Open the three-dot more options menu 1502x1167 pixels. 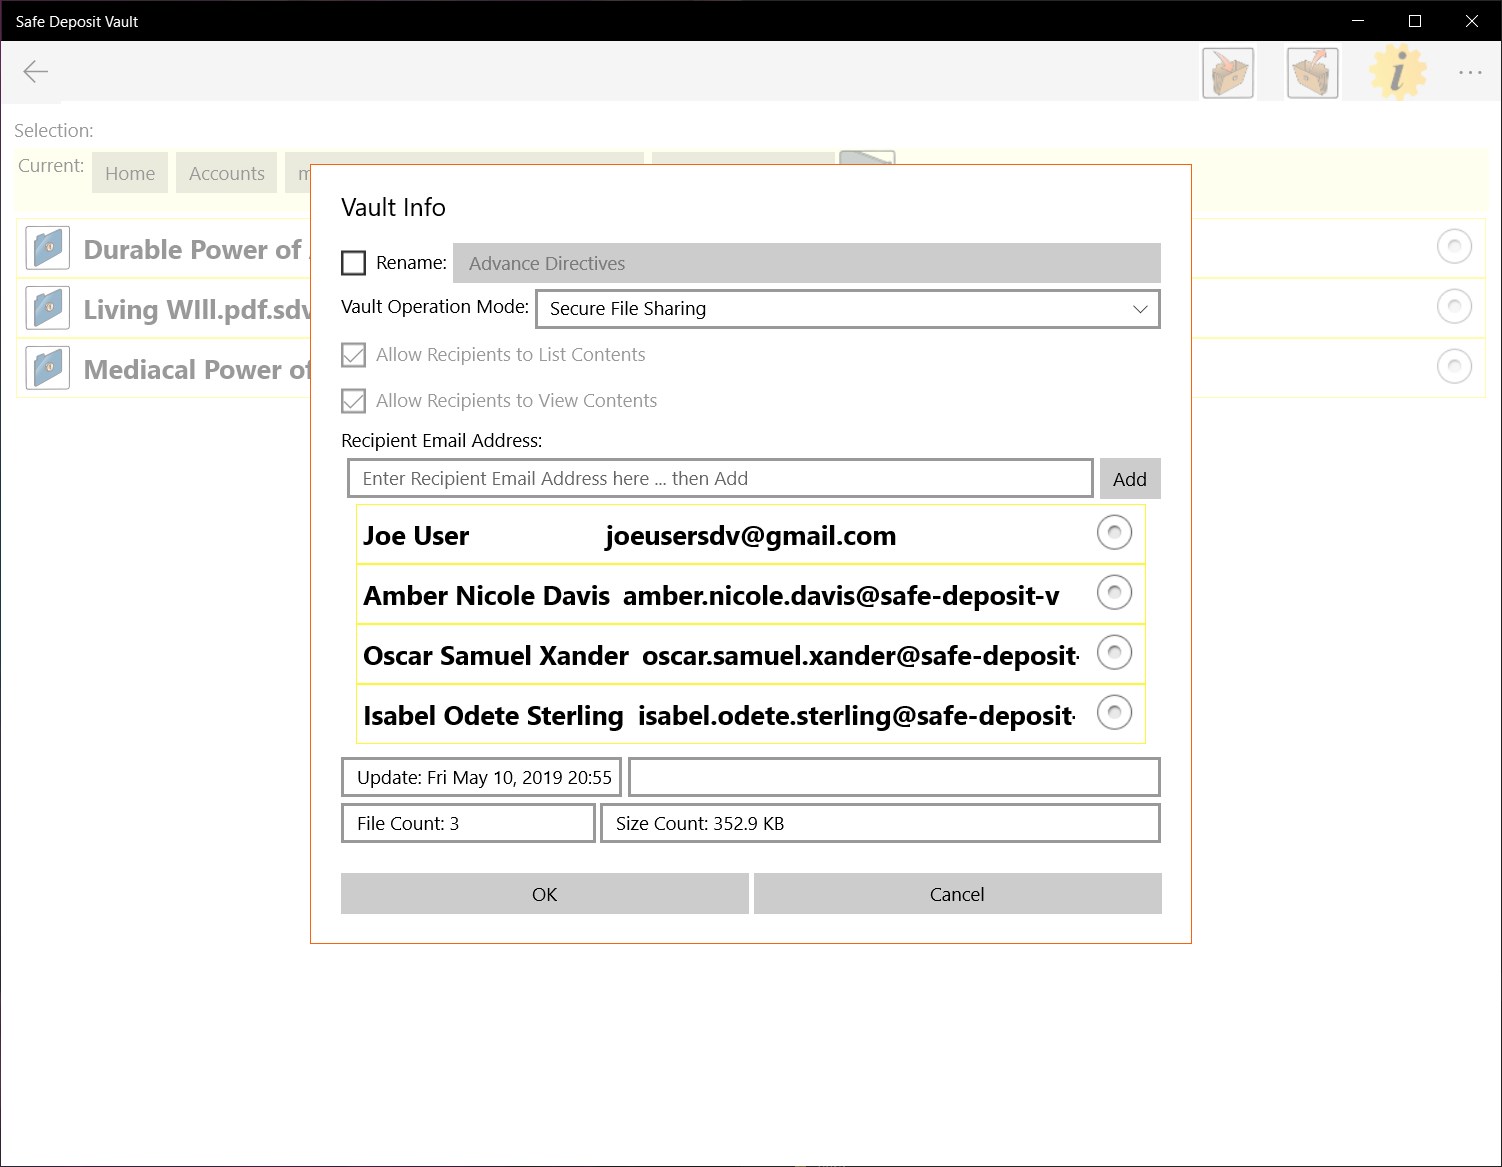(1470, 72)
